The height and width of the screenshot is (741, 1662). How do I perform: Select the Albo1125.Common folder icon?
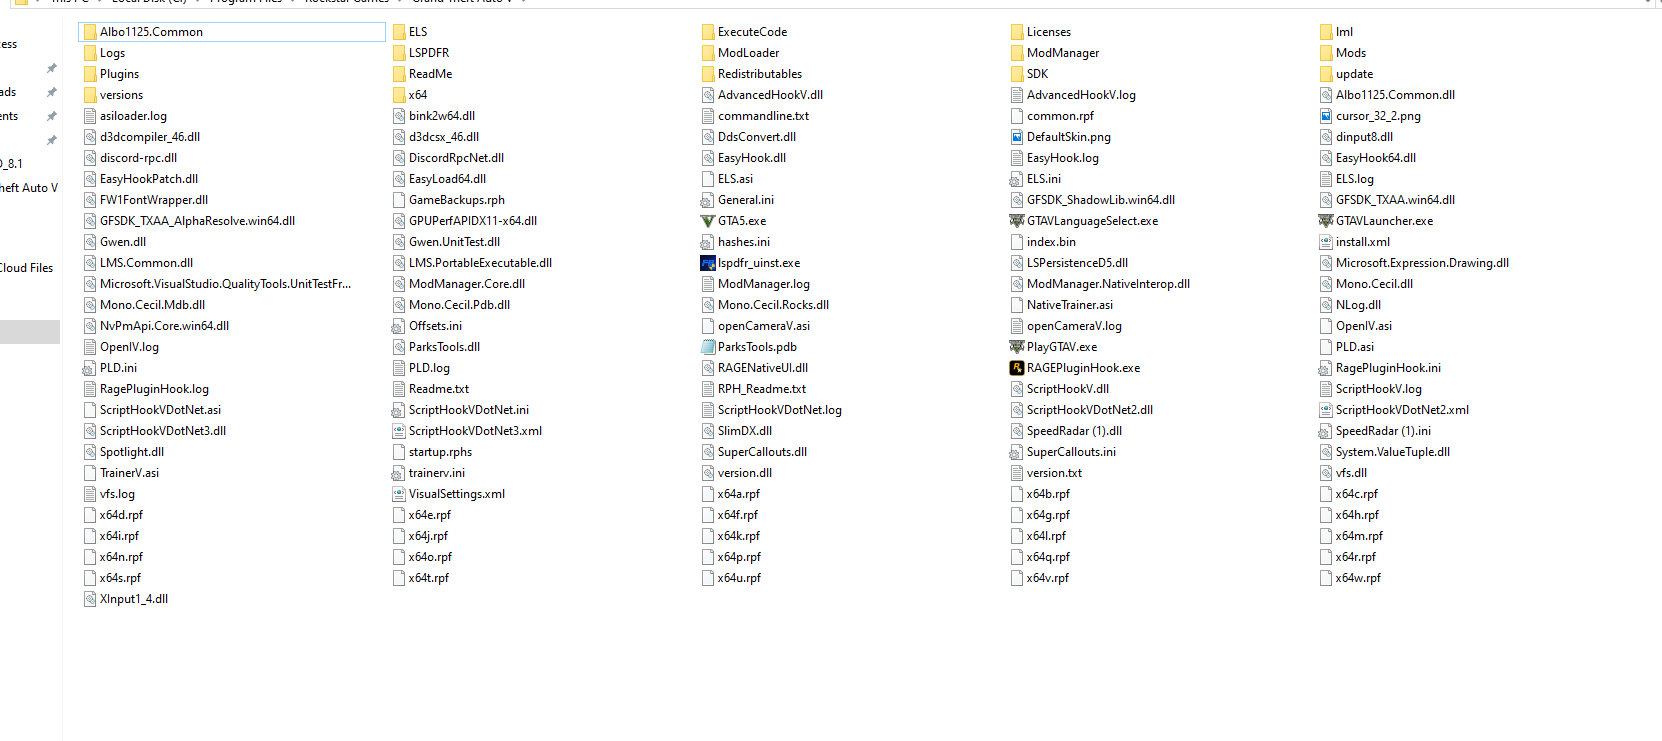[x=90, y=32]
